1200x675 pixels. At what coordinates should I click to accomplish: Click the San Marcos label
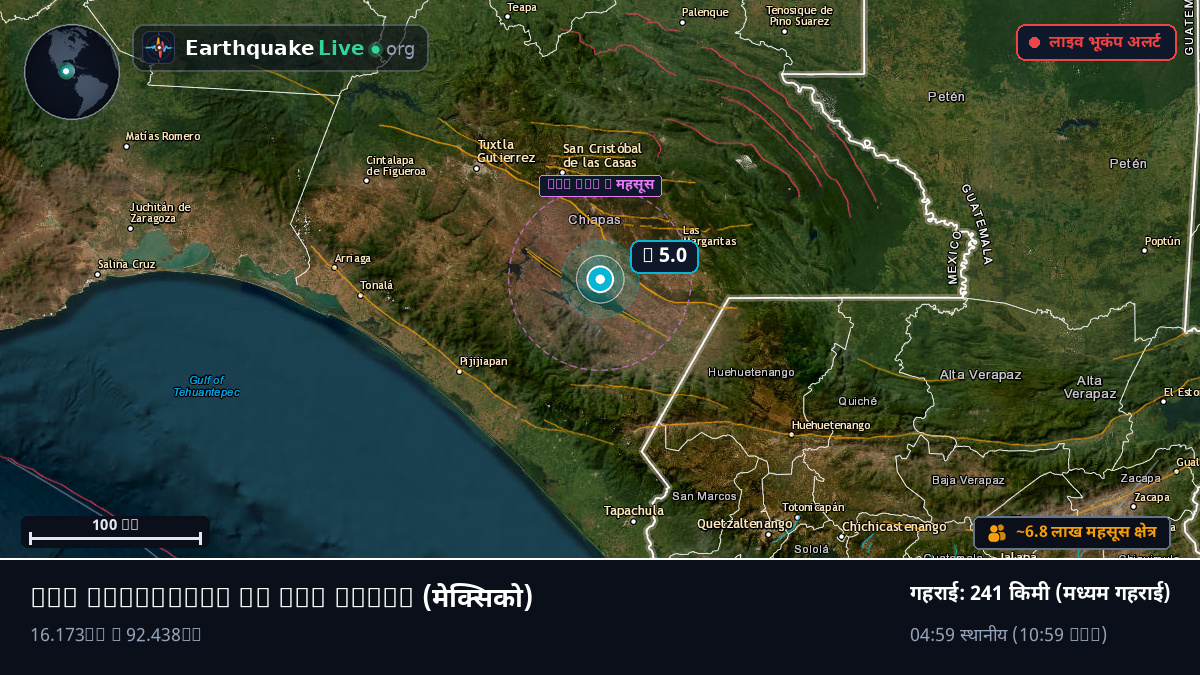coord(704,496)
